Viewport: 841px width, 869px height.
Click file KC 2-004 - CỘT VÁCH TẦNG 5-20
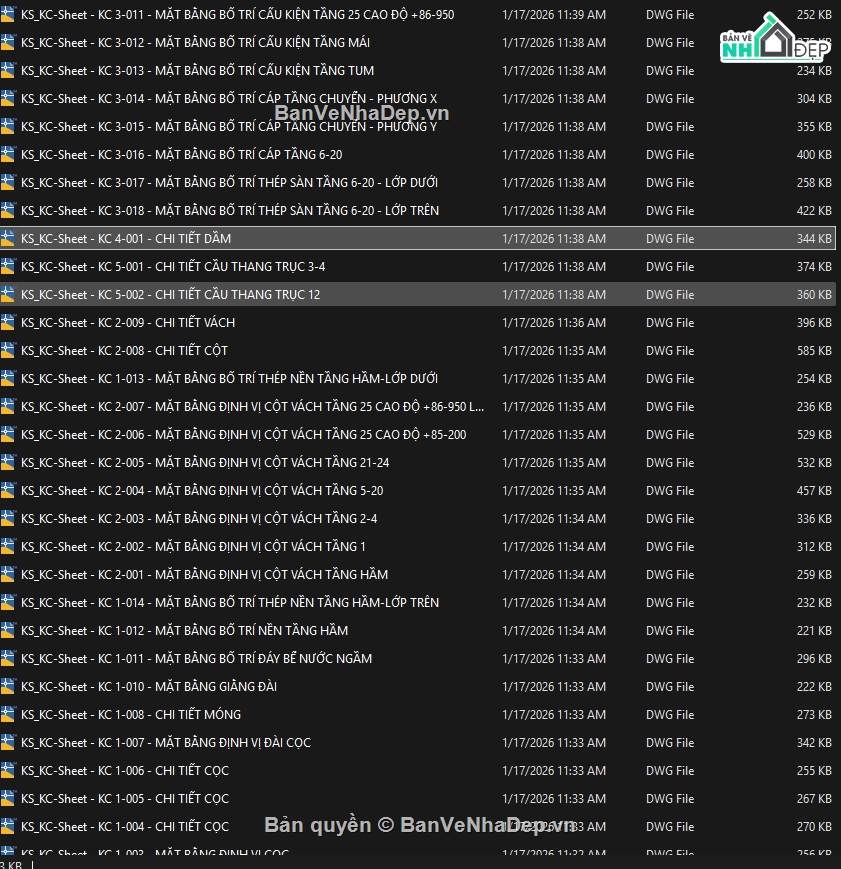(202, 490)
